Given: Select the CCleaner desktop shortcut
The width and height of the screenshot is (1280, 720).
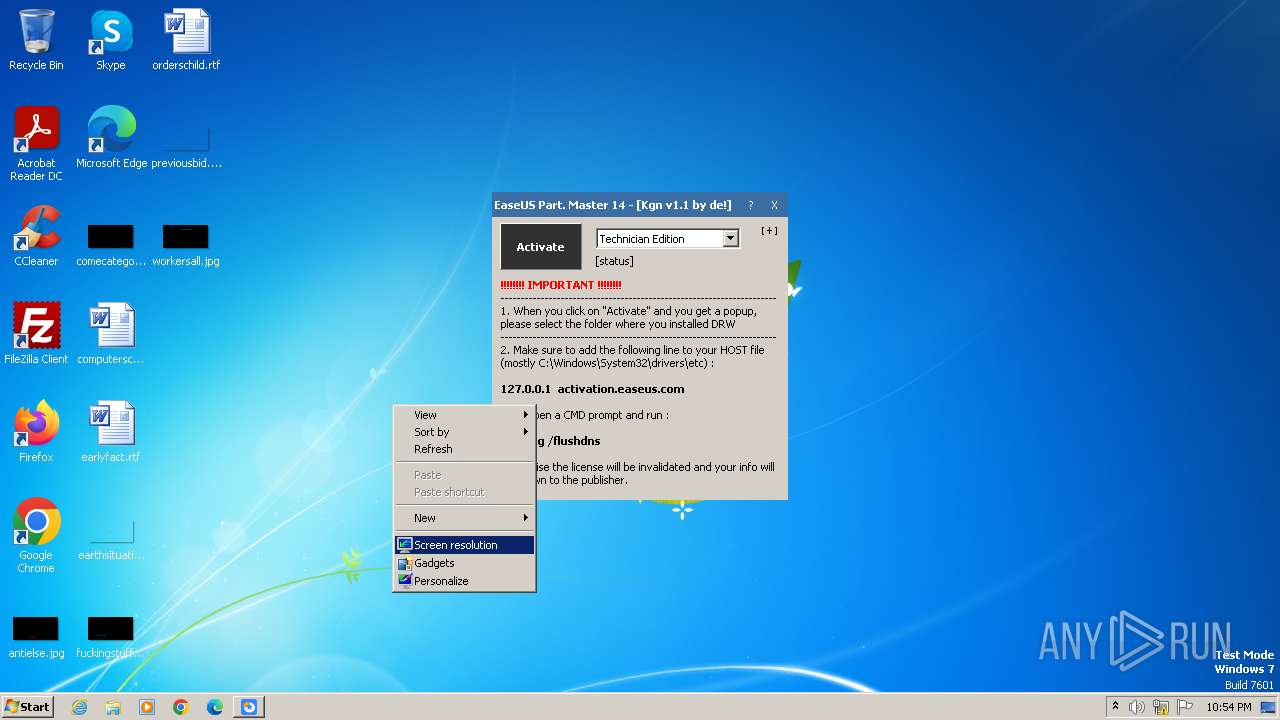Looking at the screenshot, I should pyautogui.click(x=36, y=236).
